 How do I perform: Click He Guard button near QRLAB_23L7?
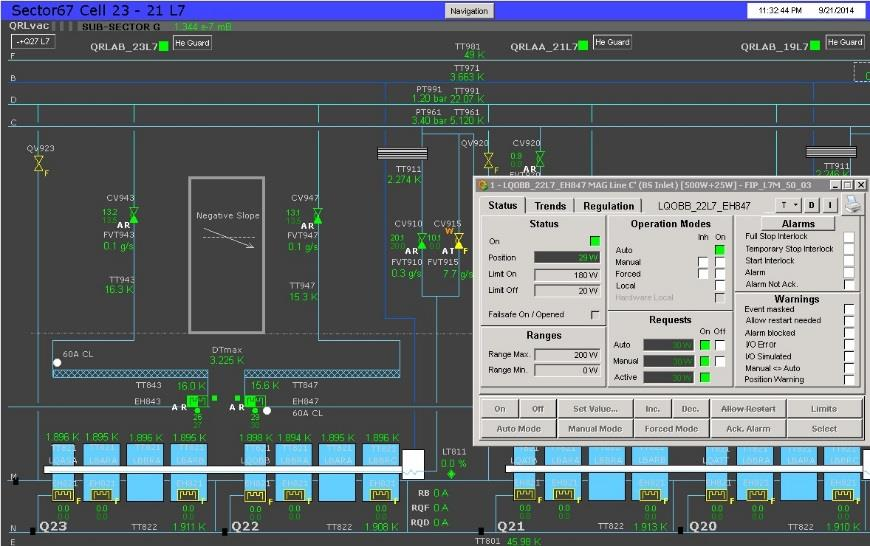[192, 43]
